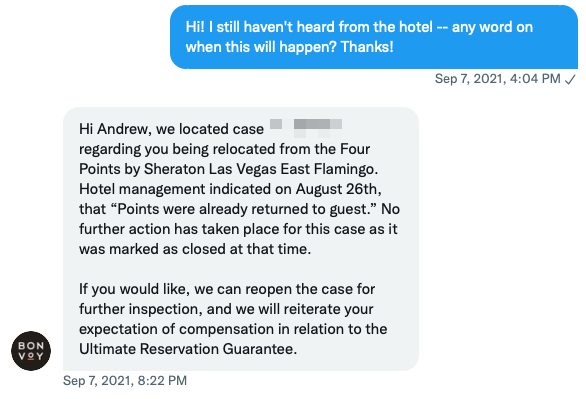
Task: Click "Hi!" at start of blue message
Action: [x=195, y=27]
